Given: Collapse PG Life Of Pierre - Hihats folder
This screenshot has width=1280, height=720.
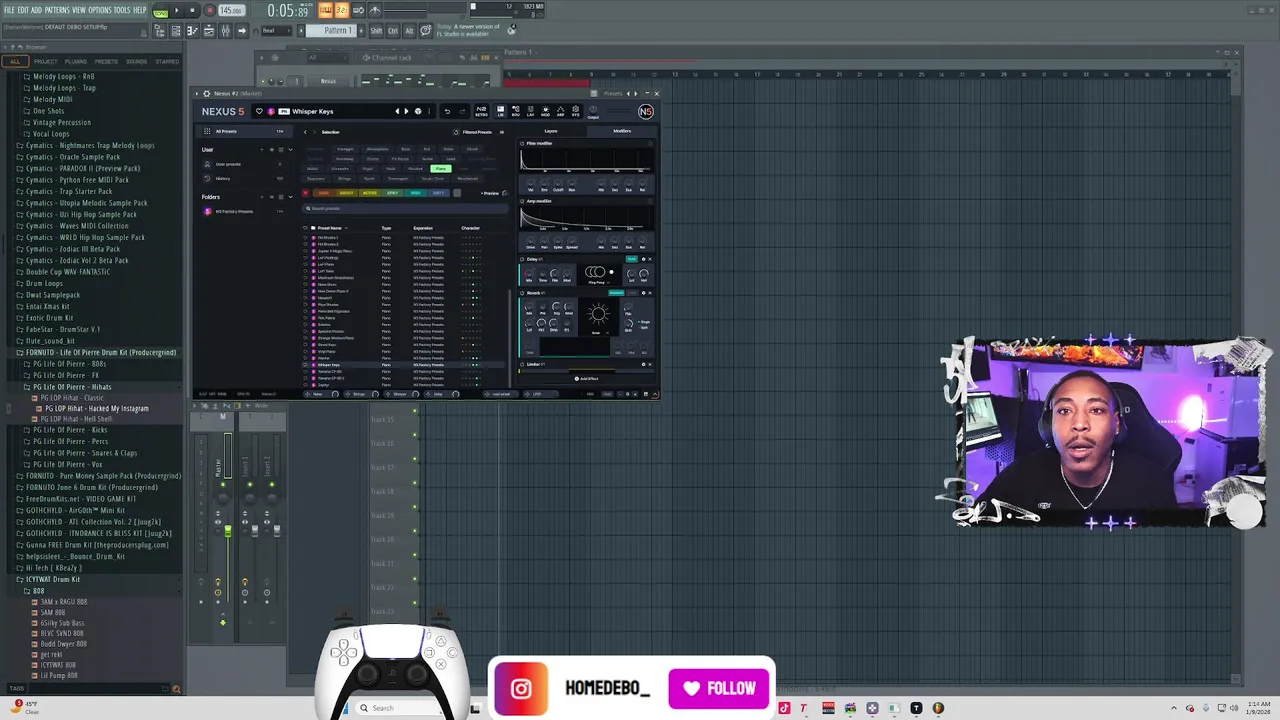Looking at the screenshot, I should (70, 387).
